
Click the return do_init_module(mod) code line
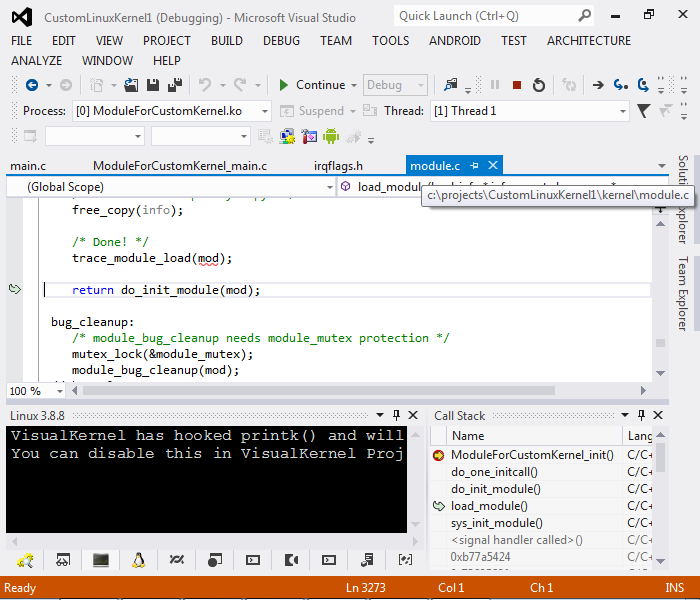pos(166,290)
